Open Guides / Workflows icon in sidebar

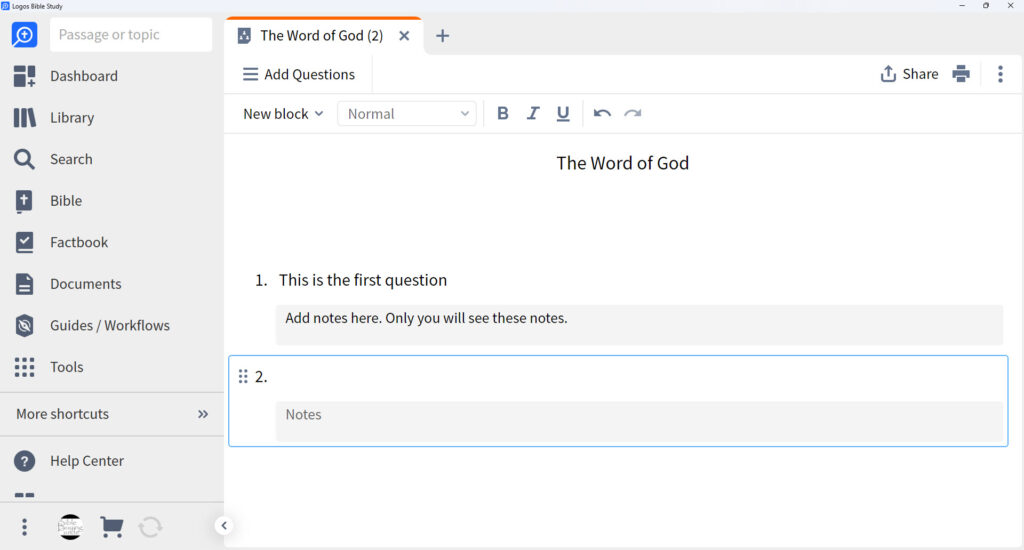(24, 325)
